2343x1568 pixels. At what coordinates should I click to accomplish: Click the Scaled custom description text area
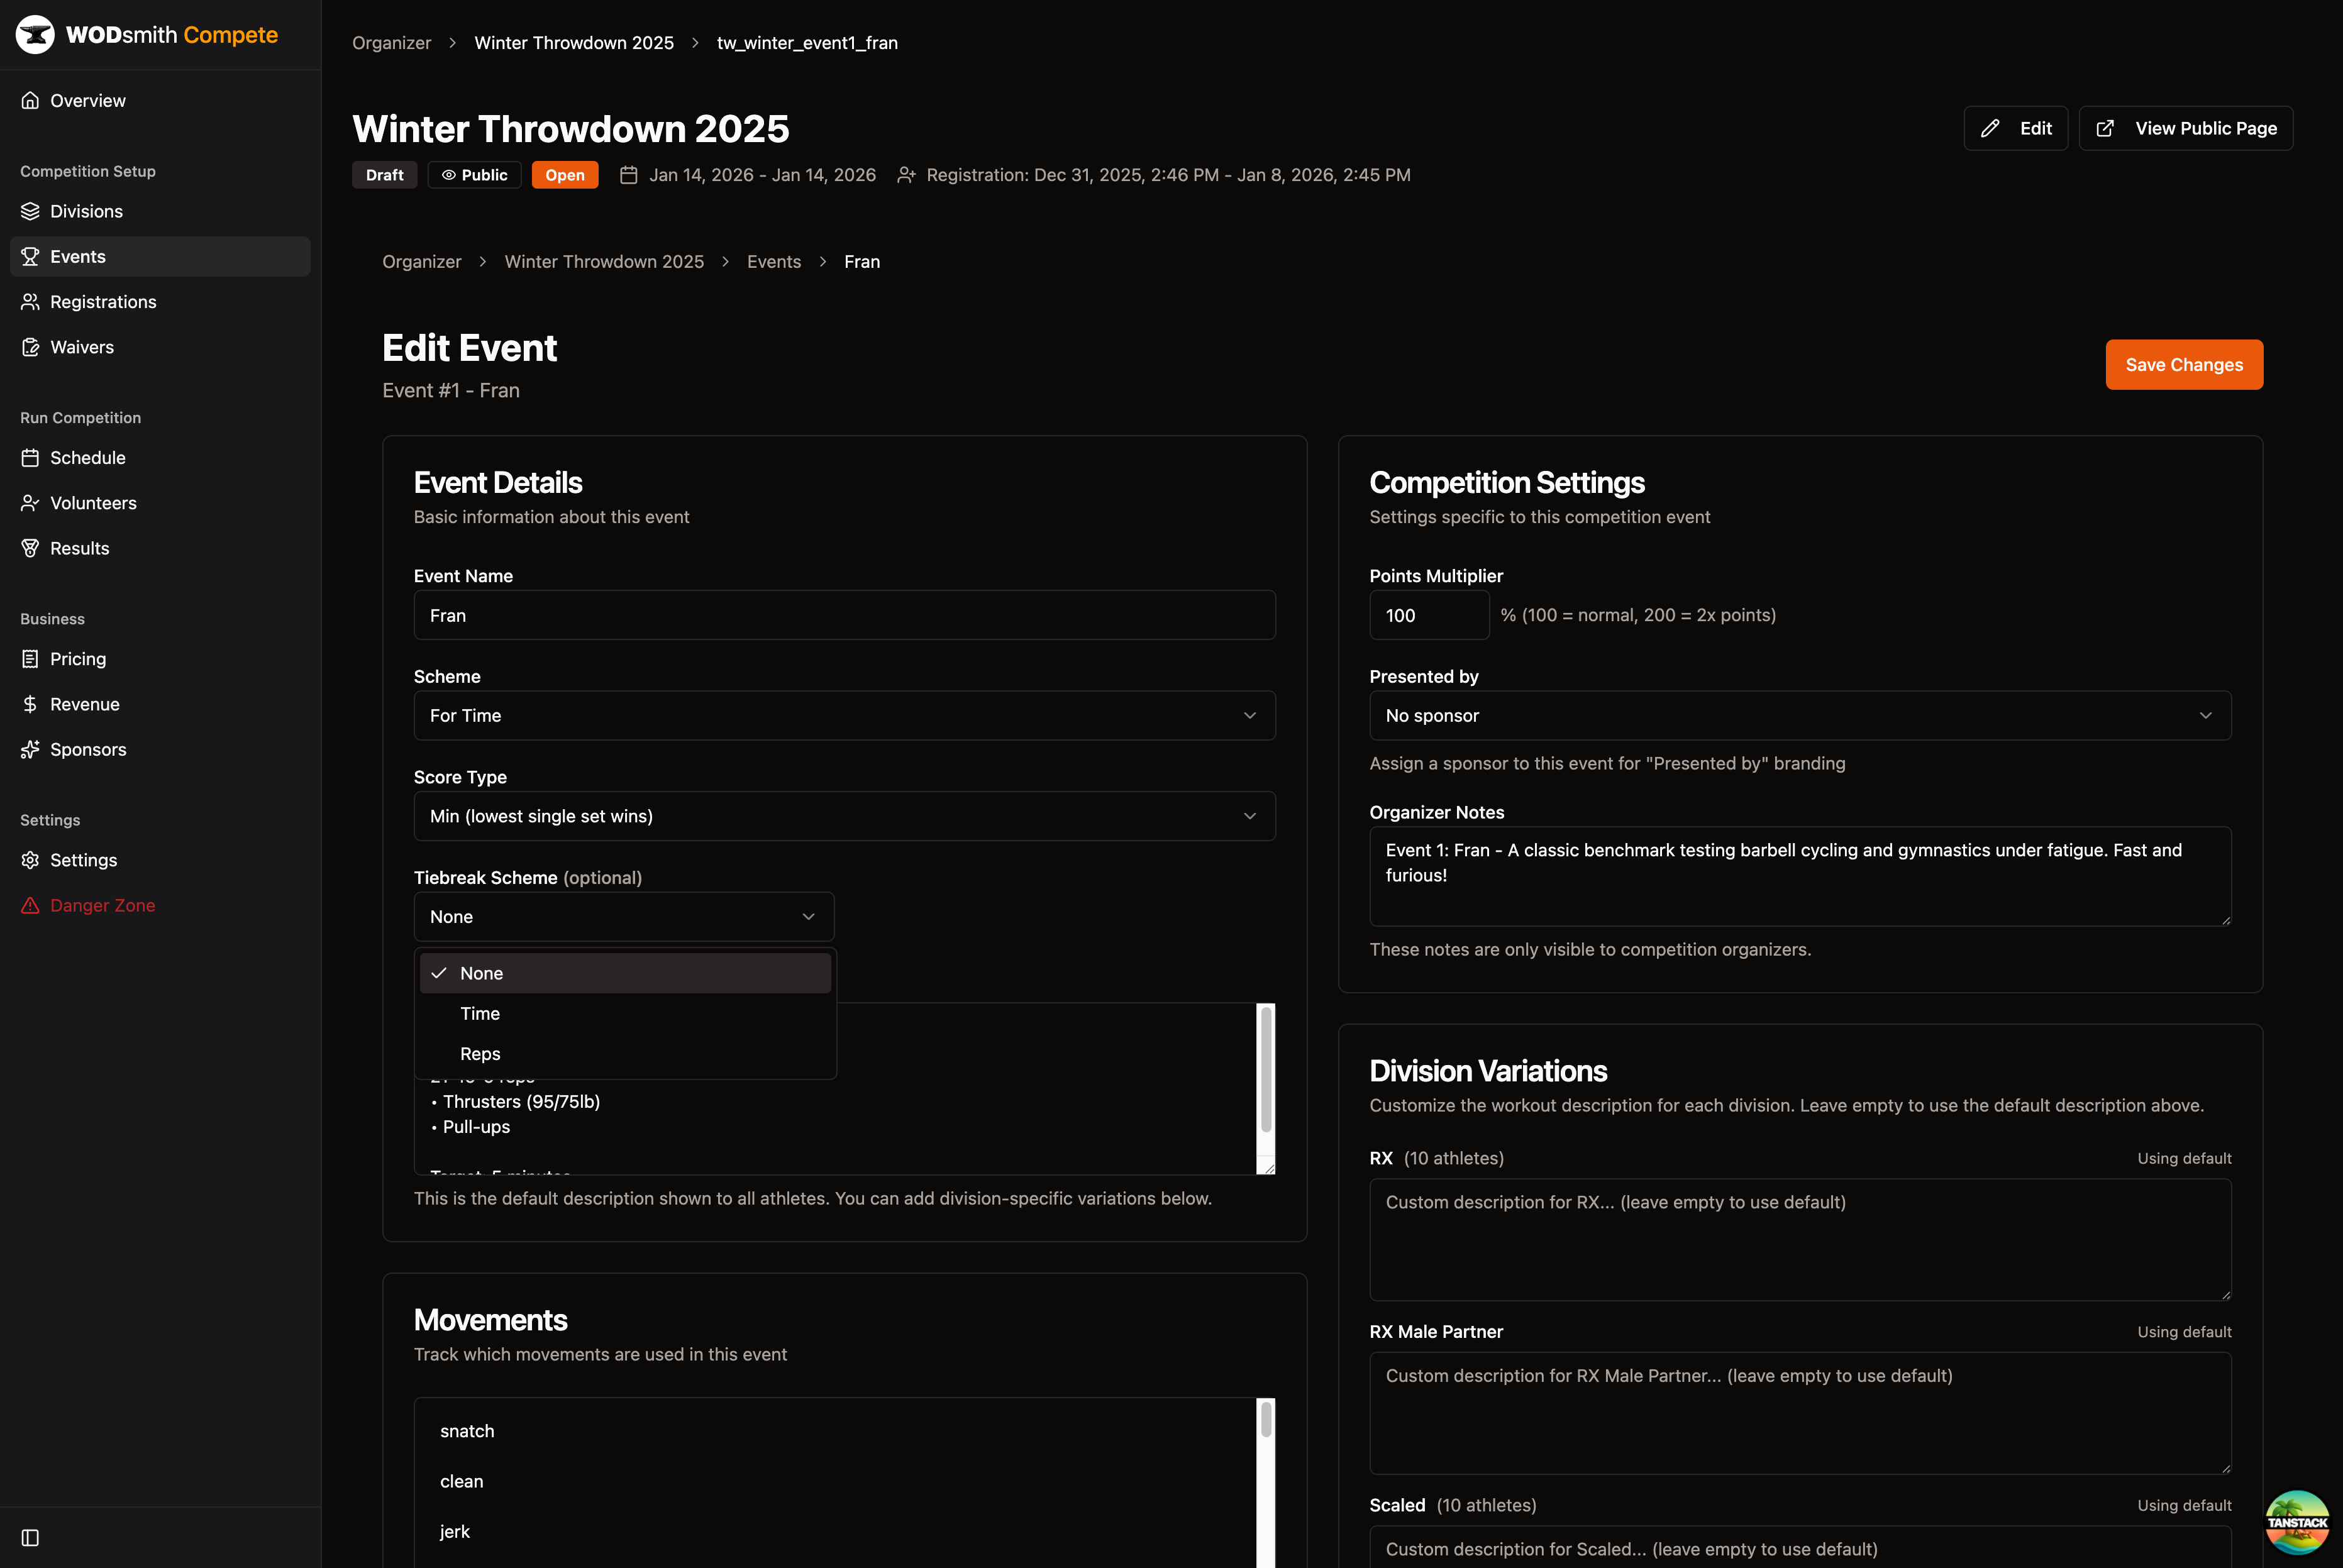point(1800,1547)
